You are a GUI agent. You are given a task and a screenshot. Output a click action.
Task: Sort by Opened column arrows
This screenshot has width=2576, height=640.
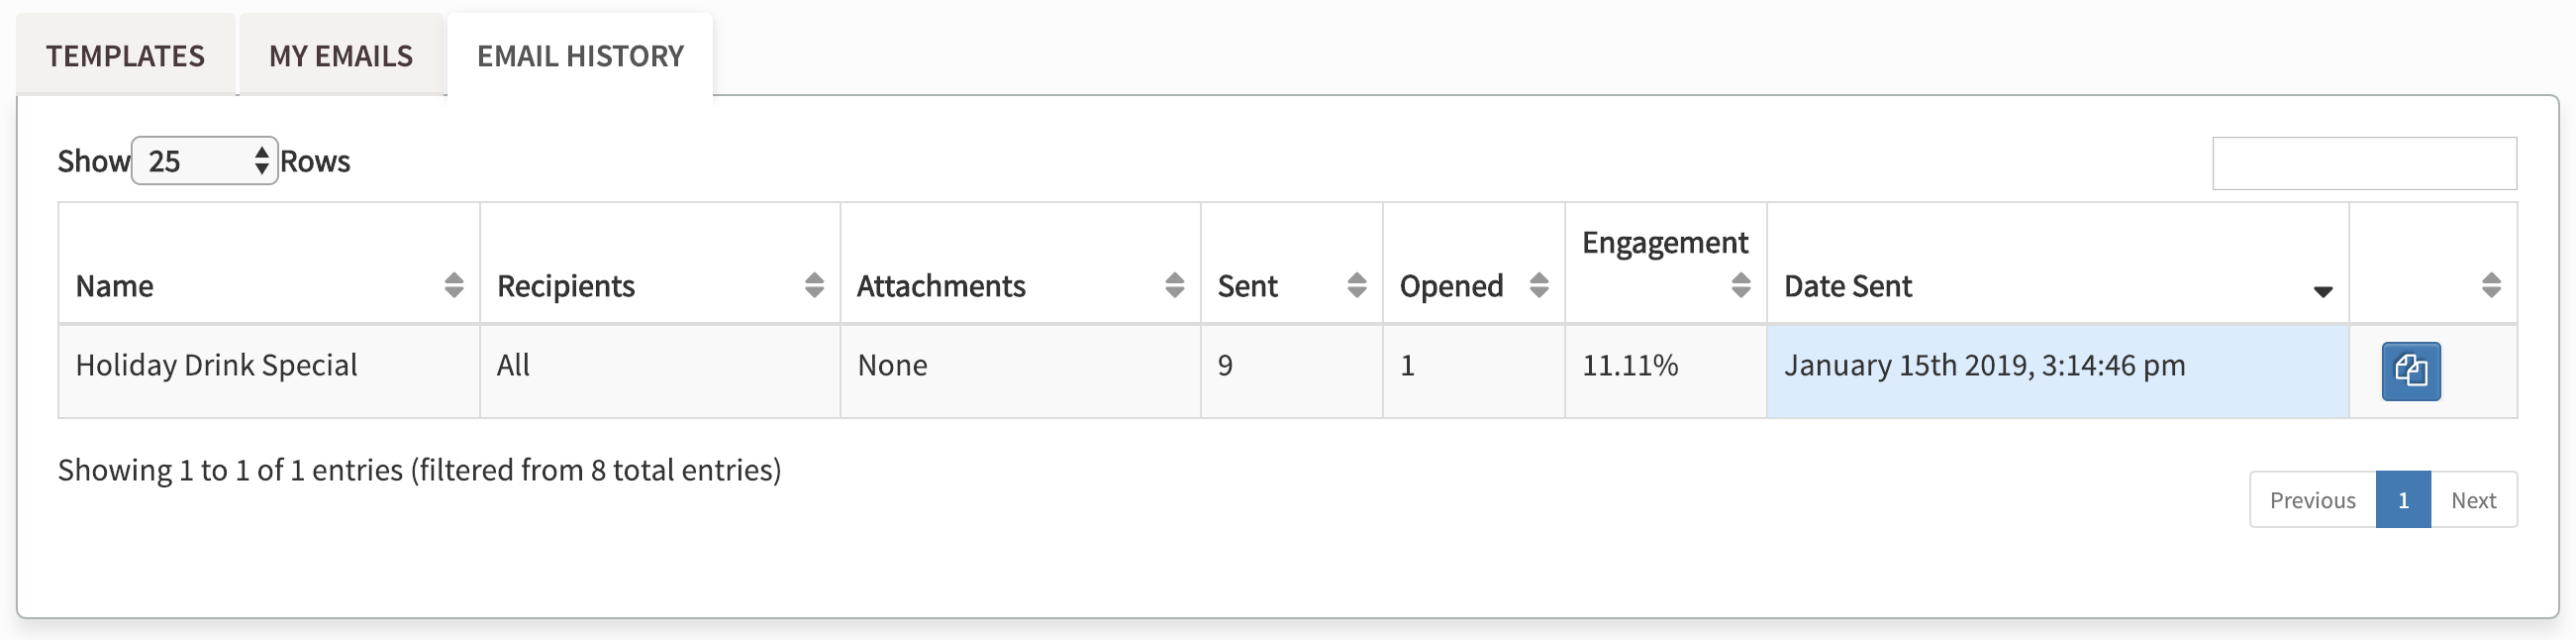click(1538, 286)
